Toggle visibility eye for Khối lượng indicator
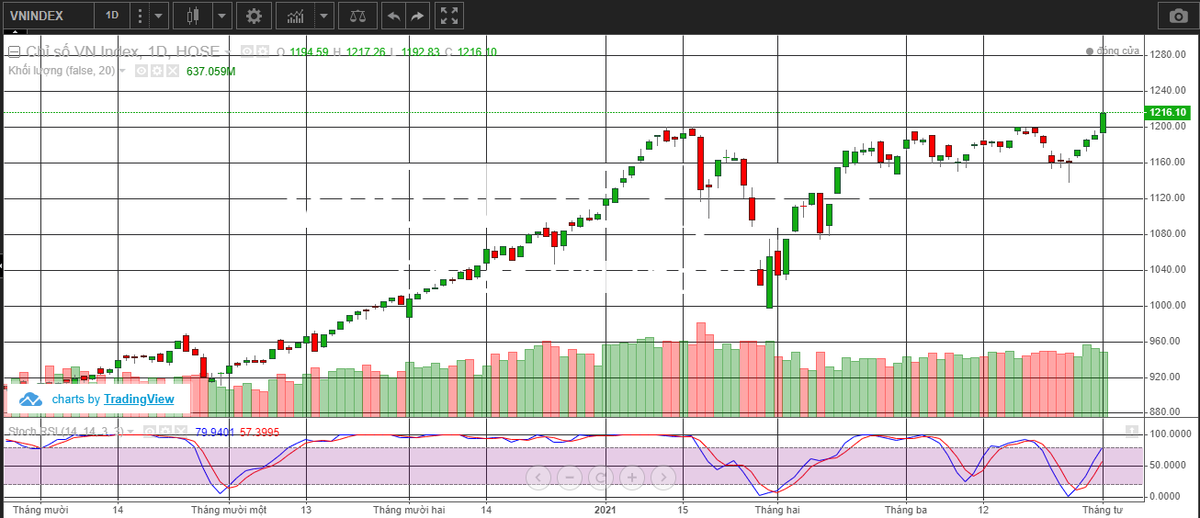1200x518 pixels. (141, 71)
